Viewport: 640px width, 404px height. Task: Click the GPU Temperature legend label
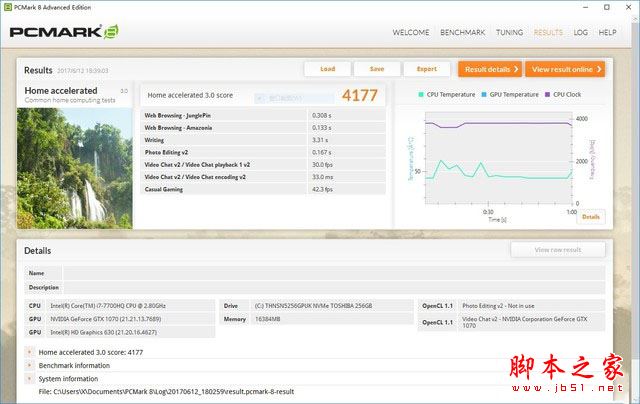[514, 94]
